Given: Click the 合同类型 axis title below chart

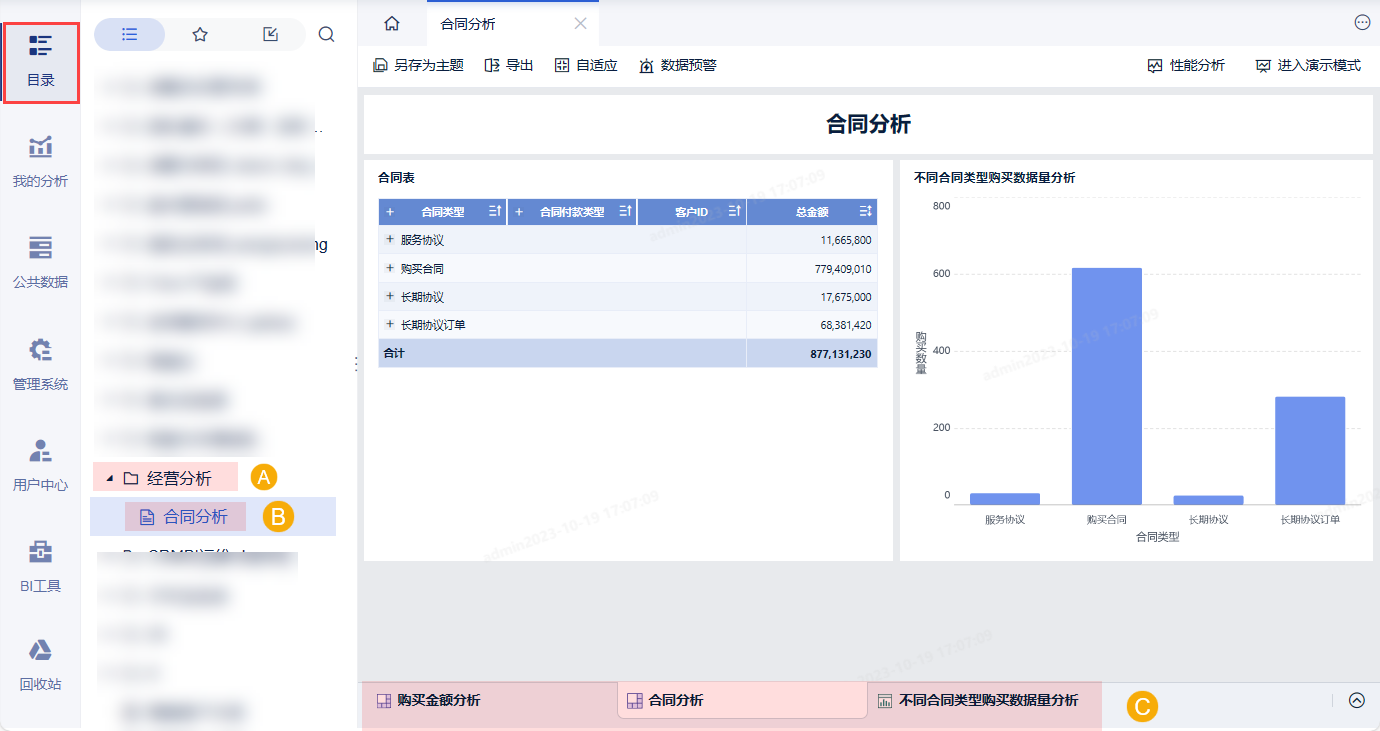Looking at the screenshot, I should point(1158,537).
